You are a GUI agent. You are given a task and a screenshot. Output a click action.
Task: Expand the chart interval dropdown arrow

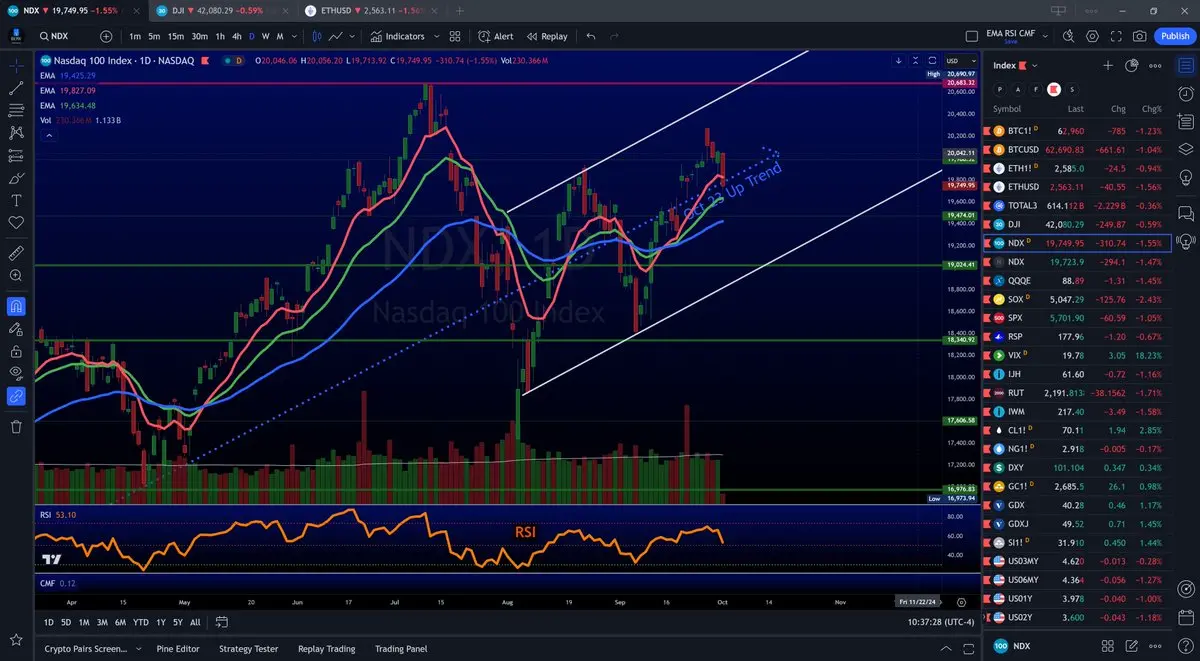(294, 36)
